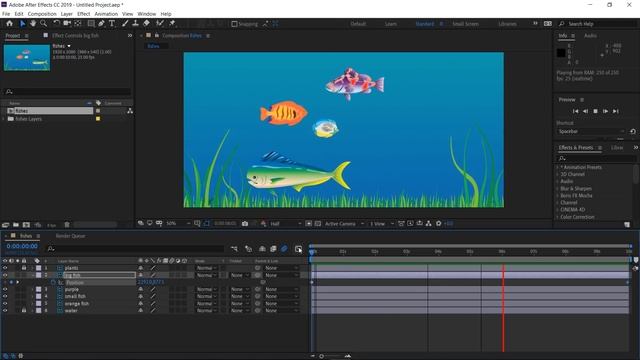Unlock the plants layer lock toggle
The width and height of the screenshot is (640, 360).
(x=24, y=268)
